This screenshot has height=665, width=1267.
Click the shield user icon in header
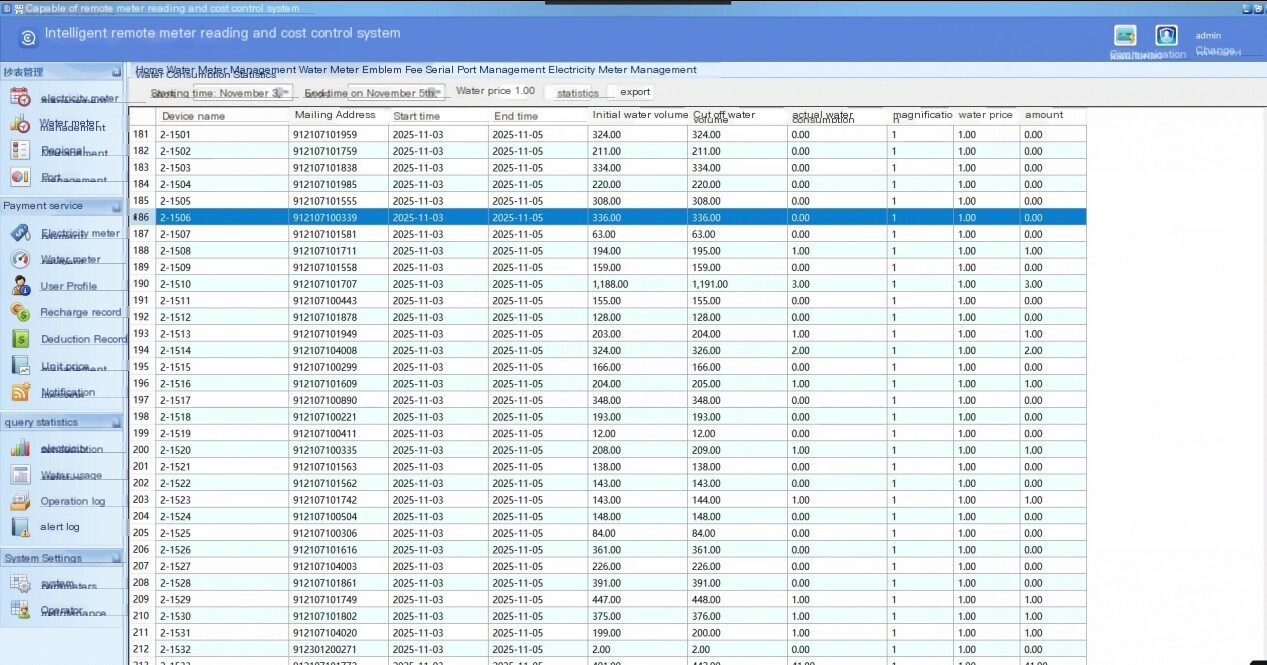(x=1166, y=35)
